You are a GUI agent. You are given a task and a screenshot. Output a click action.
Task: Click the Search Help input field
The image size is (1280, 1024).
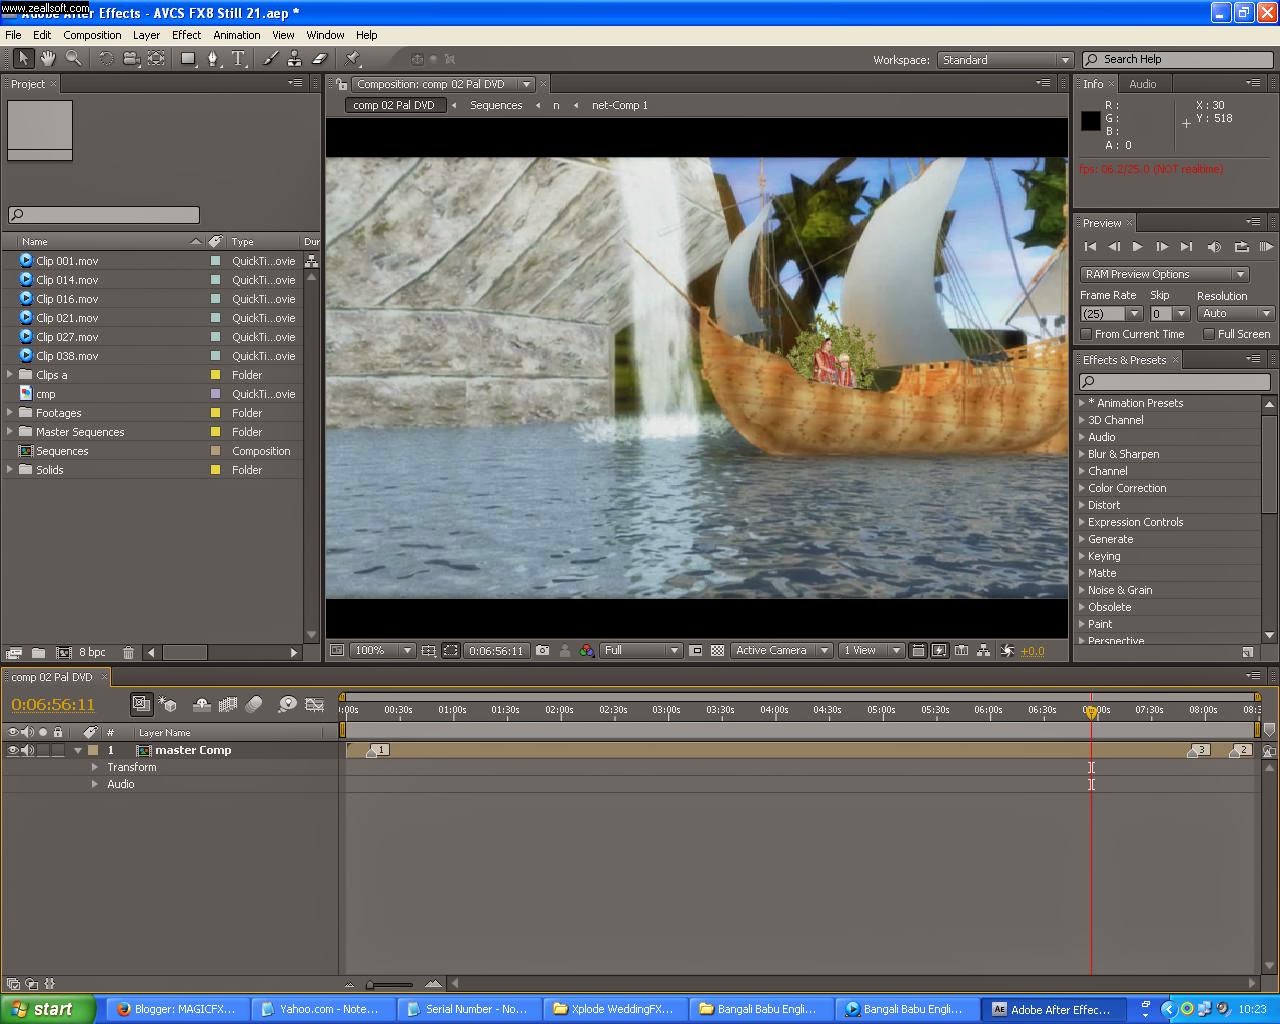tap(1179, 59)
